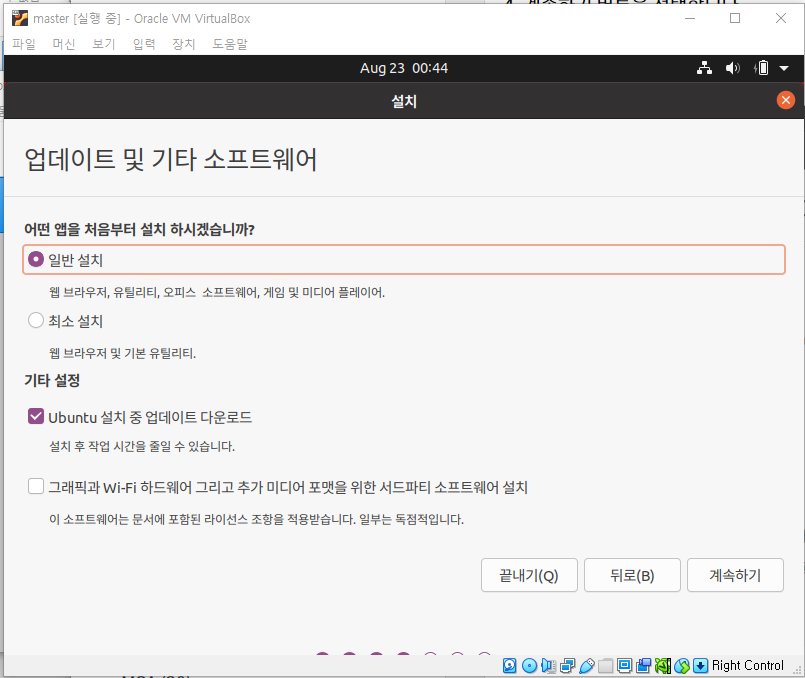Click the 웹 브라우저 및 기본 유틸리티 description
This screenshot has width=805, height=678.
pyautogui.click(x=123, y=353)
